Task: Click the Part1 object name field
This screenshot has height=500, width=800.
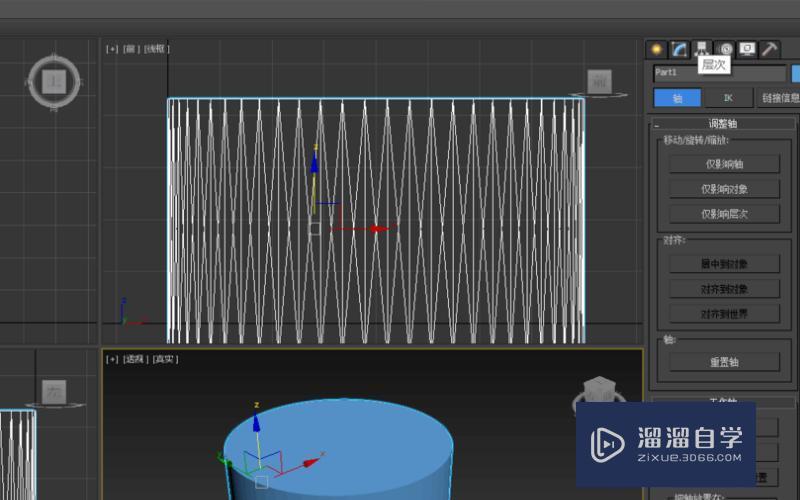Action: pyautogui.click(x=719, y=73)
